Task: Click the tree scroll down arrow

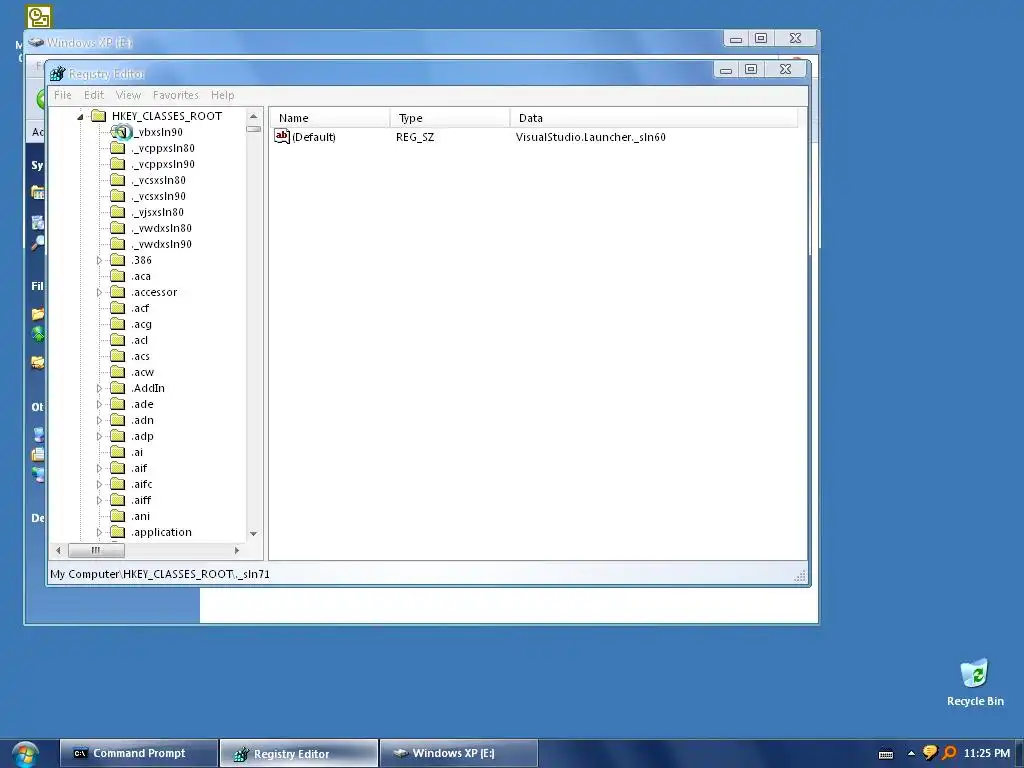Action: point(253,534)
